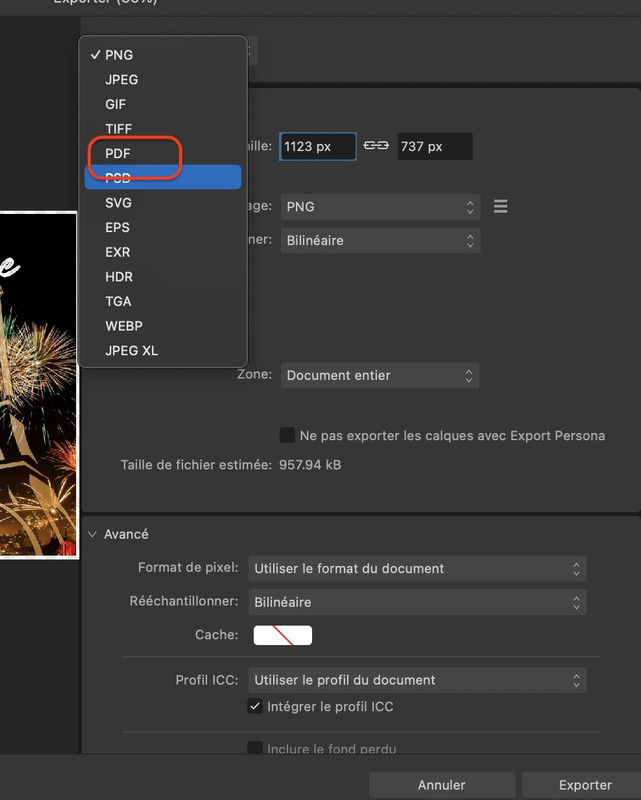Open the upper Bilinéaire resample dropdown

coord(380,240)
